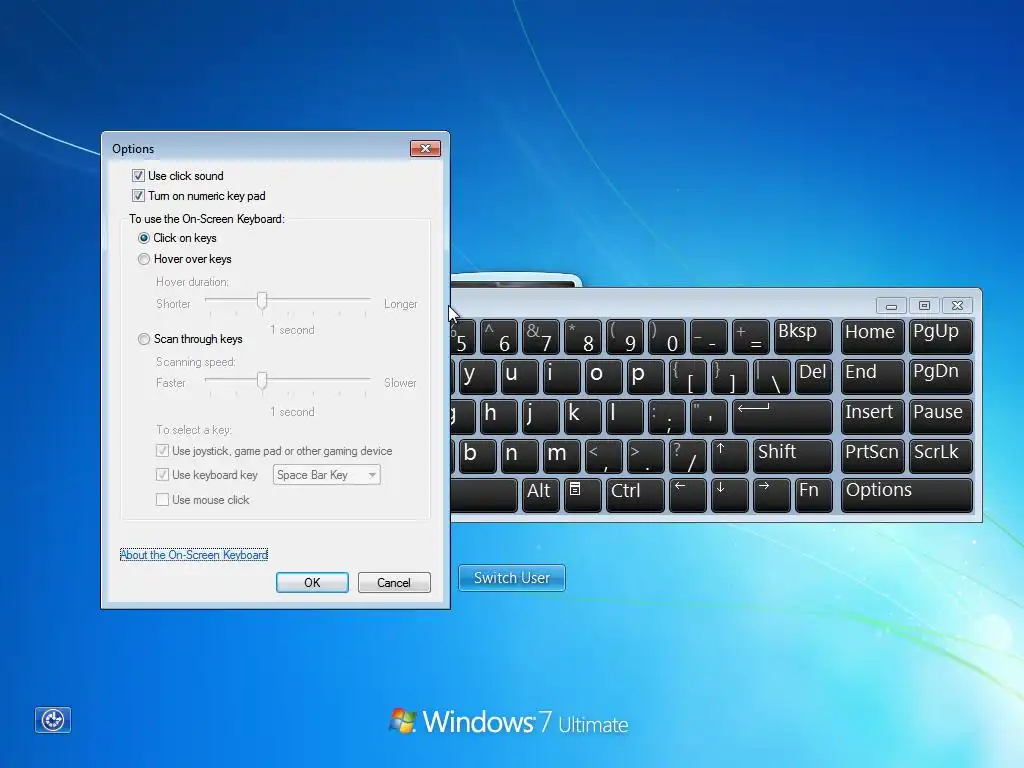The height and width of the screenshot is (768, 1024).
Task: Tap the context menu key on keyboard
Action: 582,495
